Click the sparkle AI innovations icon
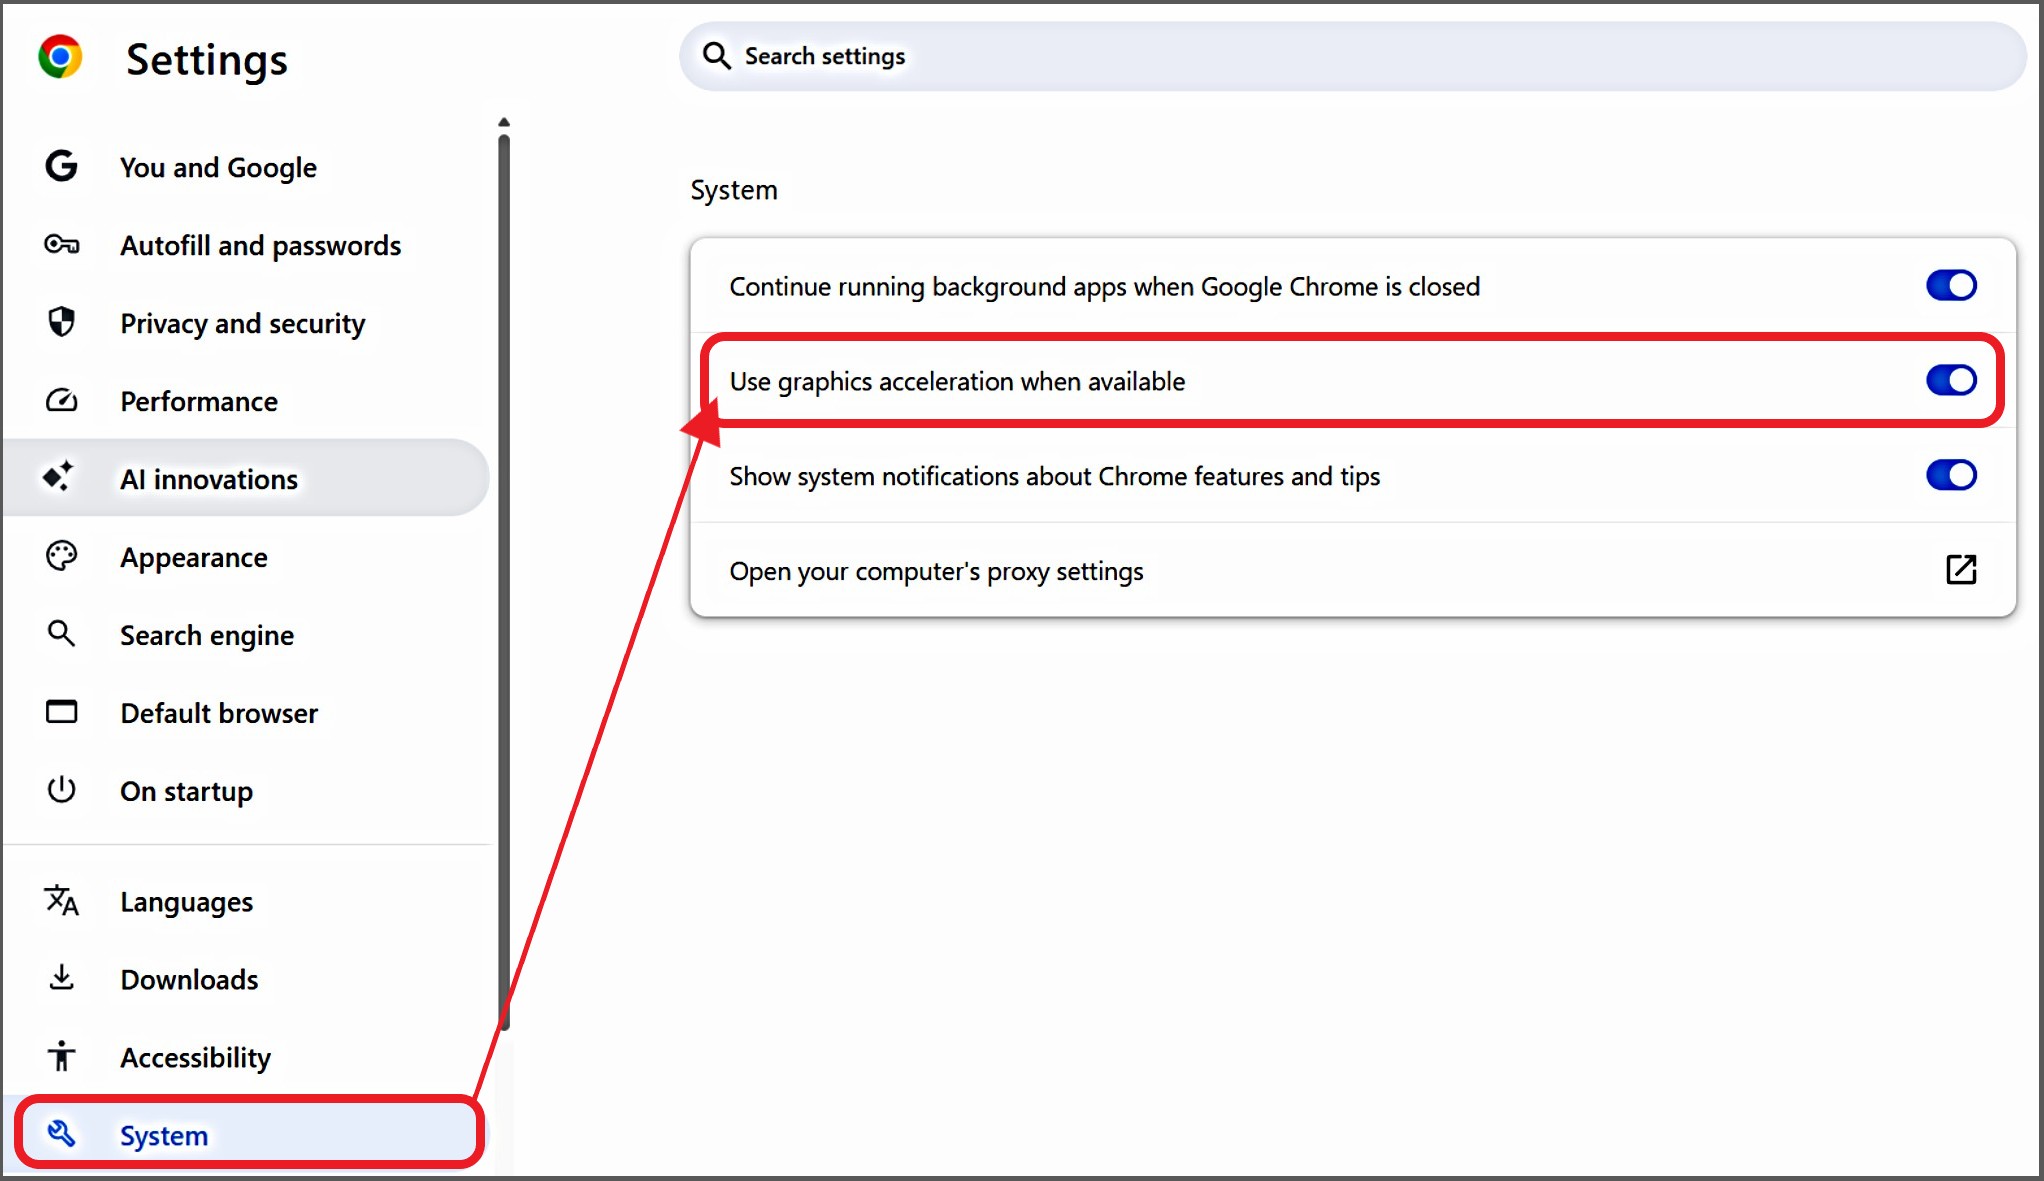 (58, 477)
